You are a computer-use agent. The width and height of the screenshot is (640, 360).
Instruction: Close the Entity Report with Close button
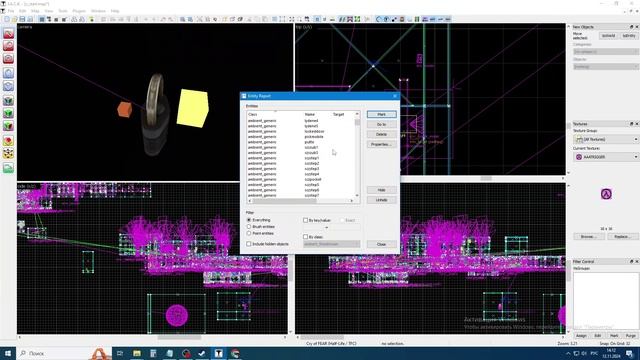pyautogui.click(x=381, y=244)
